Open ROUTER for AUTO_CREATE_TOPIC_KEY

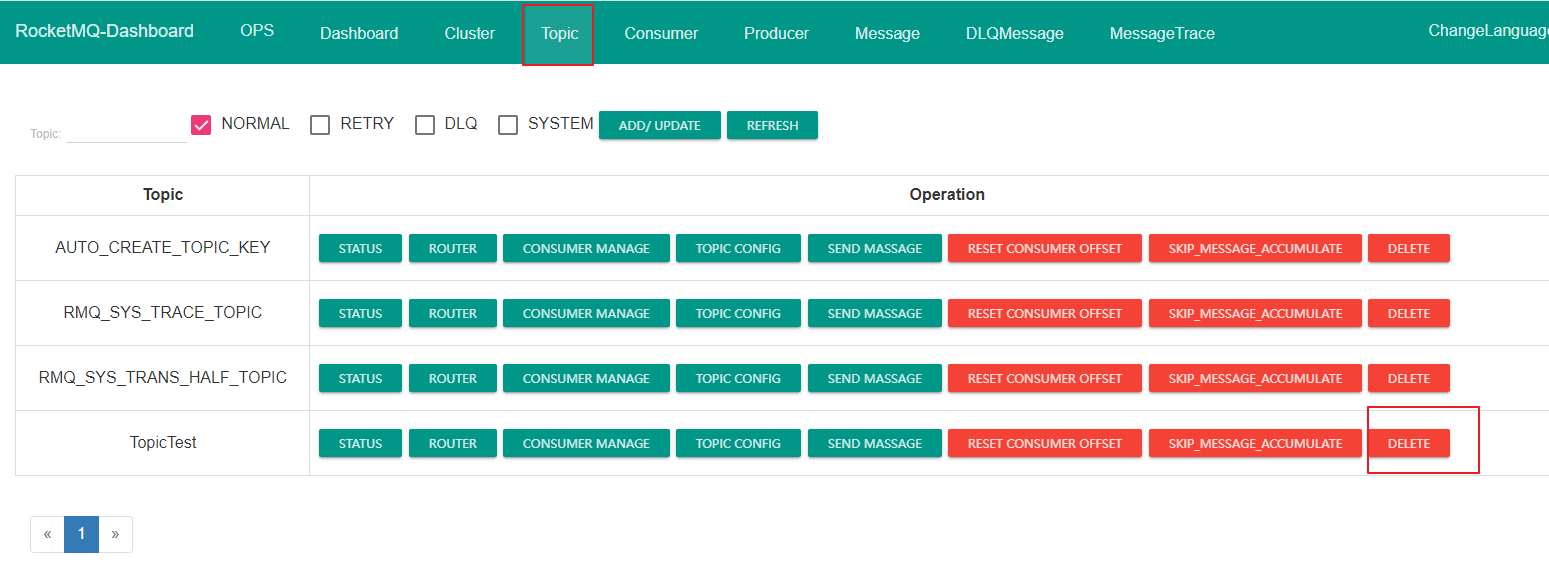pos(453,248)
